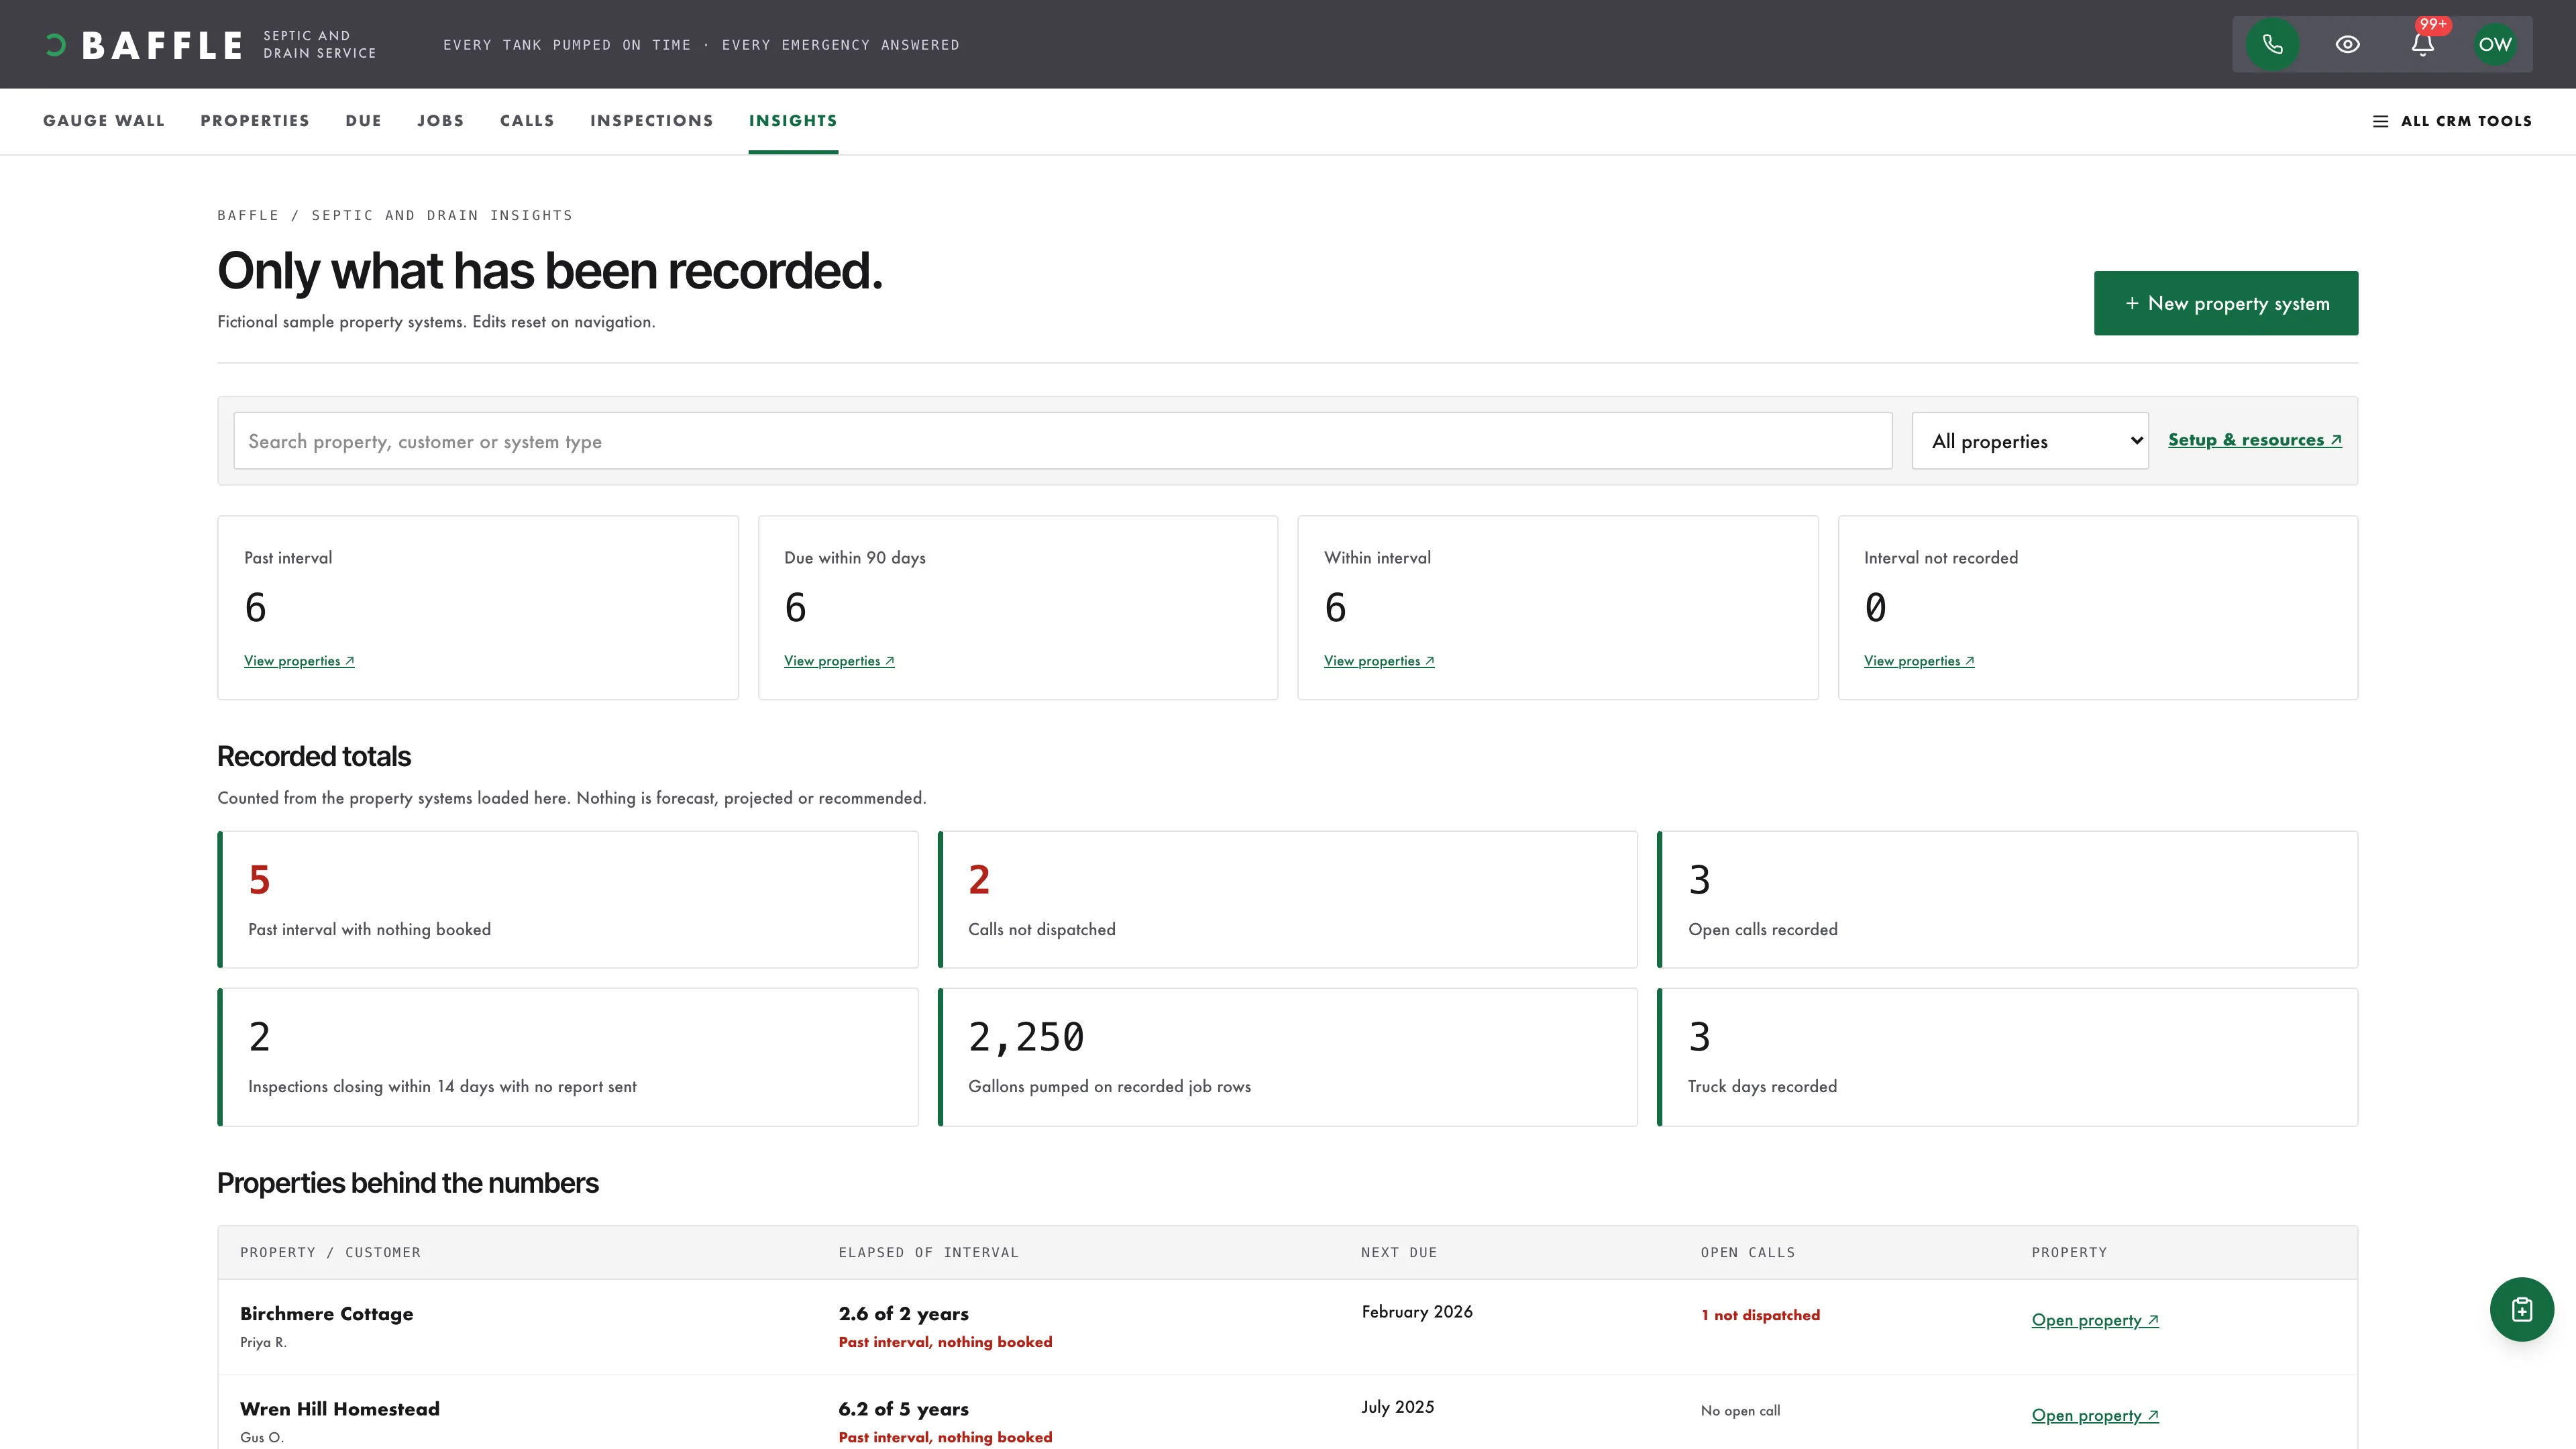Open notifications bell with 99+ badge
Screen dimensions: 2576x1449
coord(2422,44)
